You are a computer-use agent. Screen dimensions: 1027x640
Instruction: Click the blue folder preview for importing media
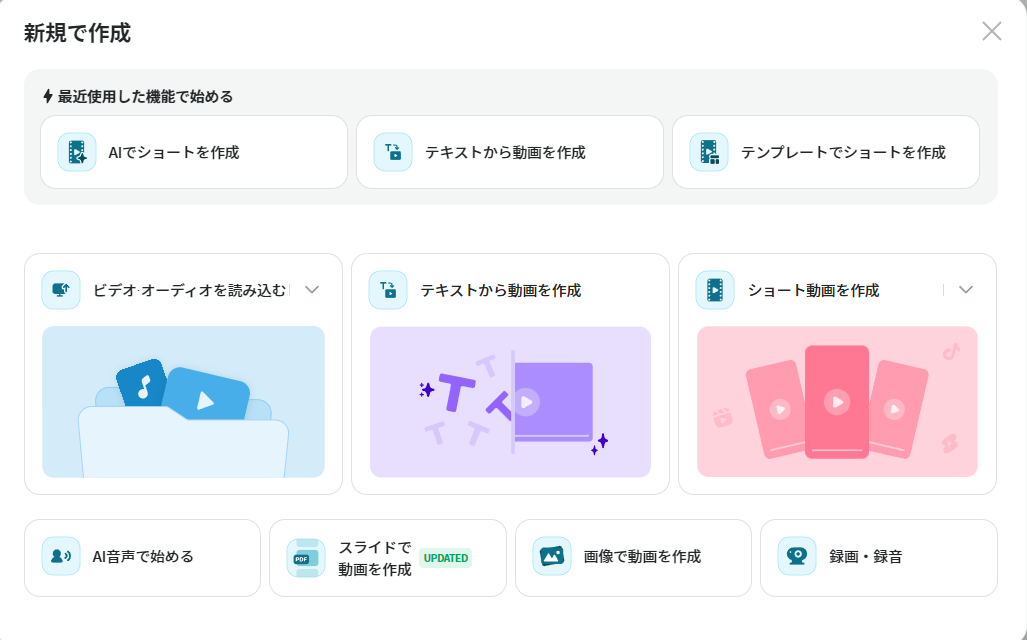(x=183, y=402)
